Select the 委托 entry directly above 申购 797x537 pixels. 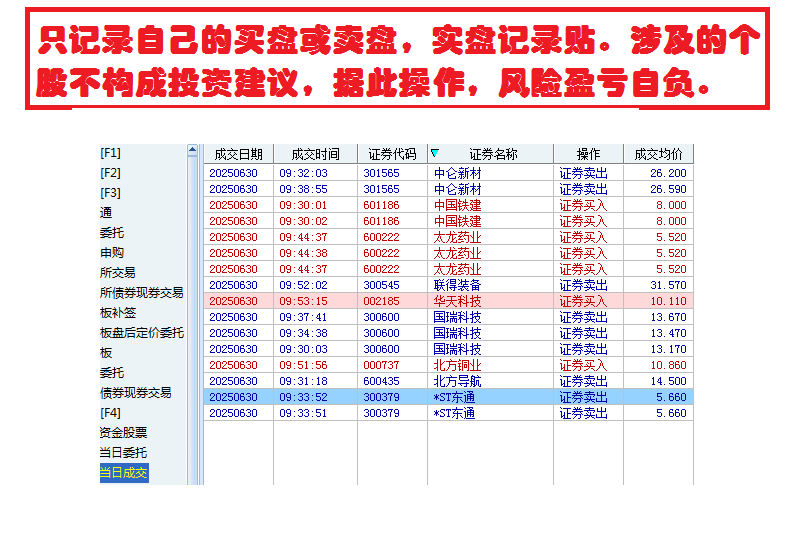tap(112, 233)
